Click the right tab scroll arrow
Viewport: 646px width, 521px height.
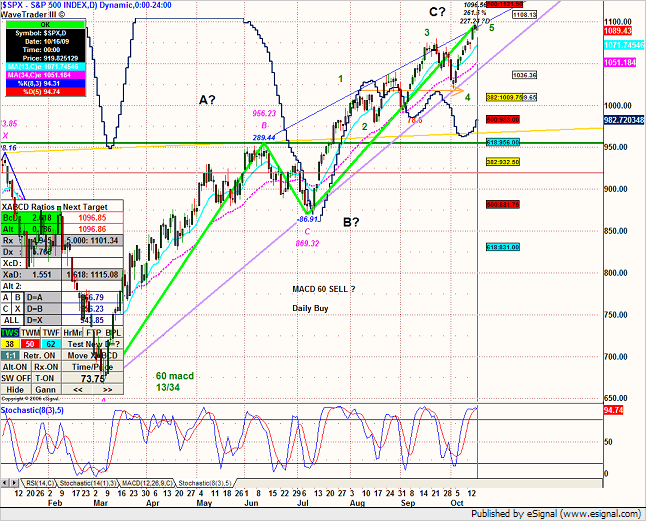coord(14,483)
